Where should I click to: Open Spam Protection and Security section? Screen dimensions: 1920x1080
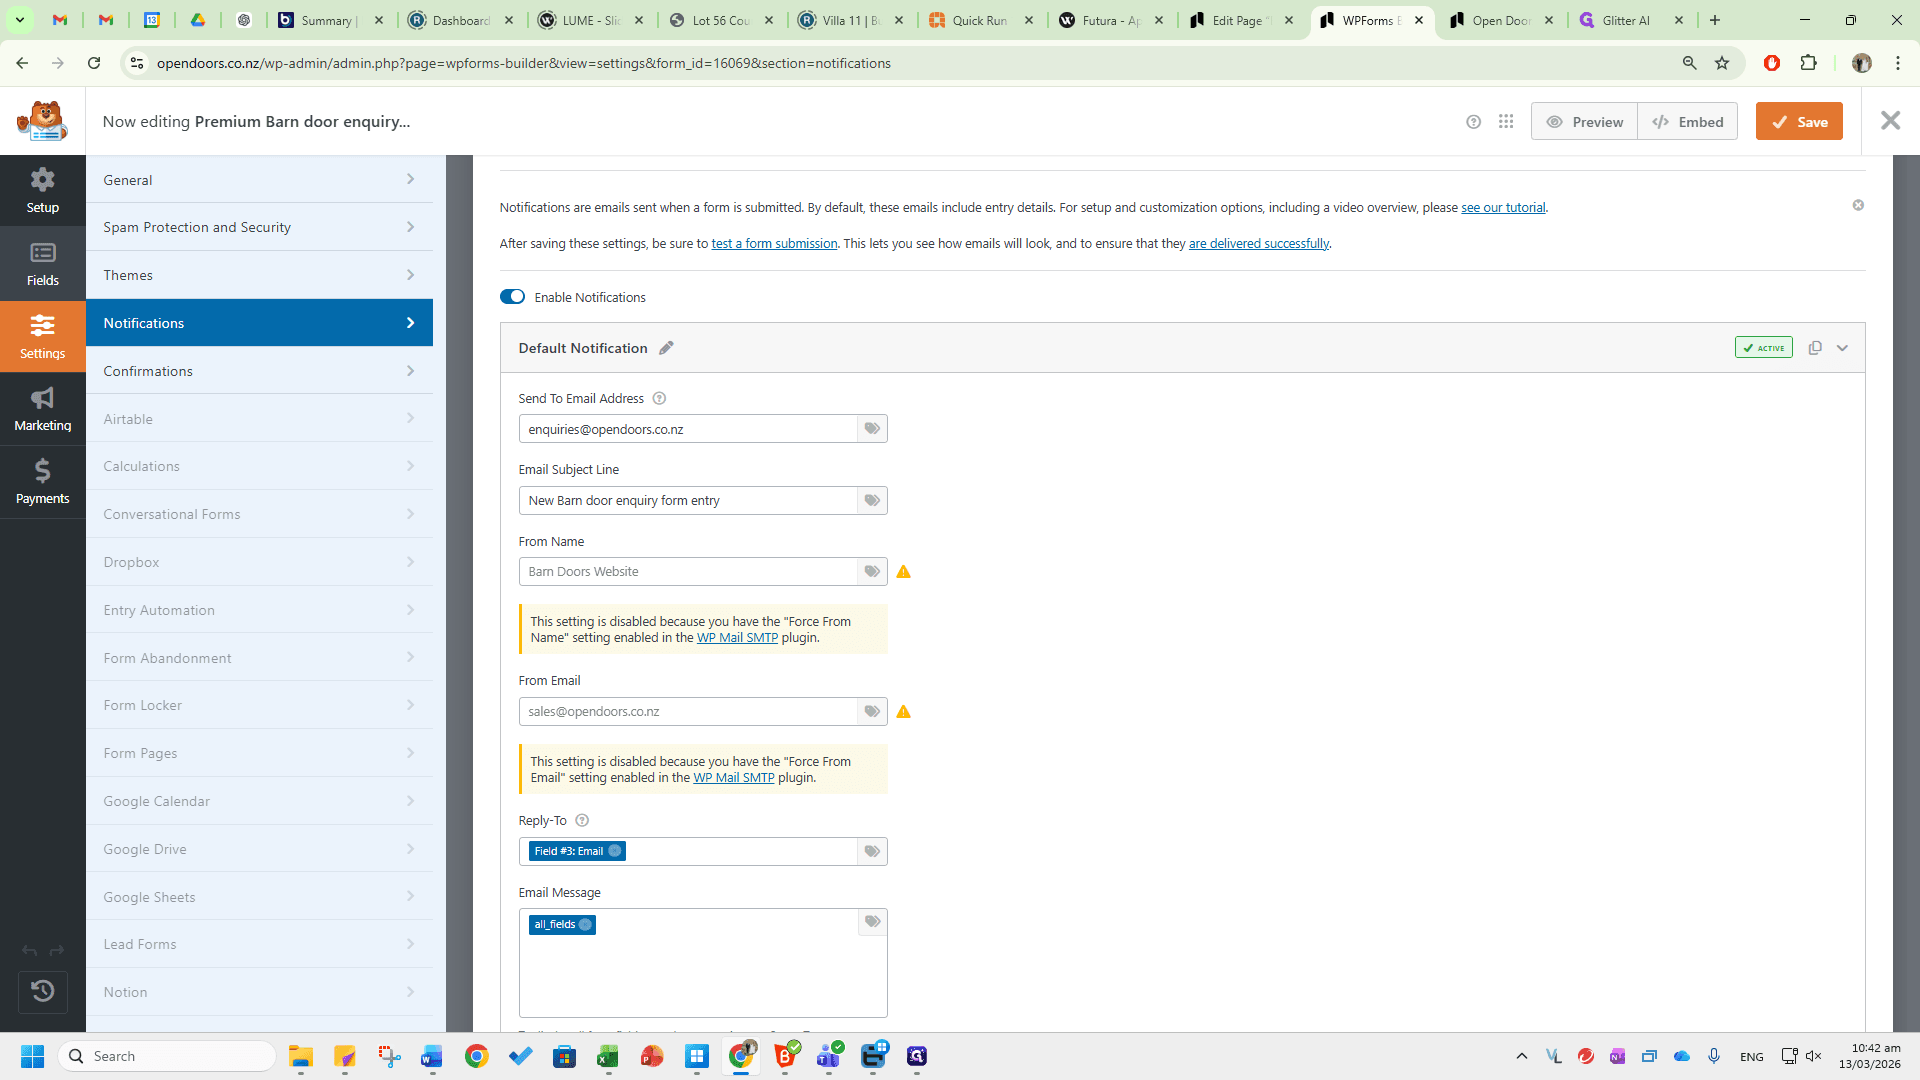pyautogui.click(x=259, y=227)
